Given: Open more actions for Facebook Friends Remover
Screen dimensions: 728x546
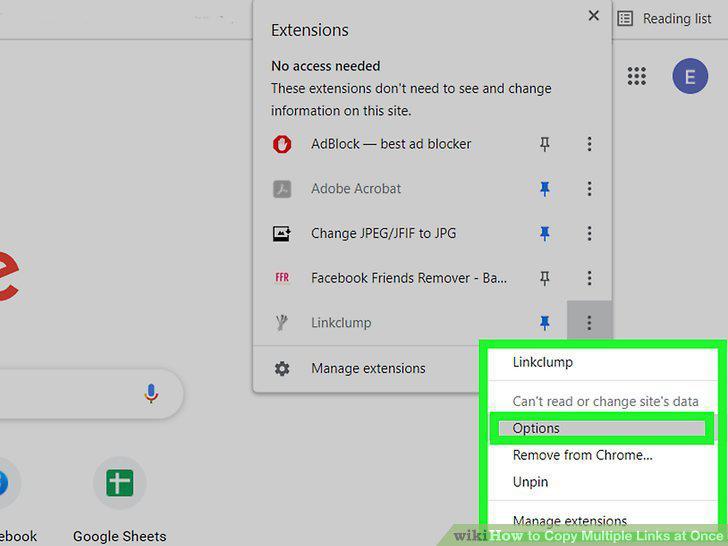Looking at the screenshot, I should [589, 278].
